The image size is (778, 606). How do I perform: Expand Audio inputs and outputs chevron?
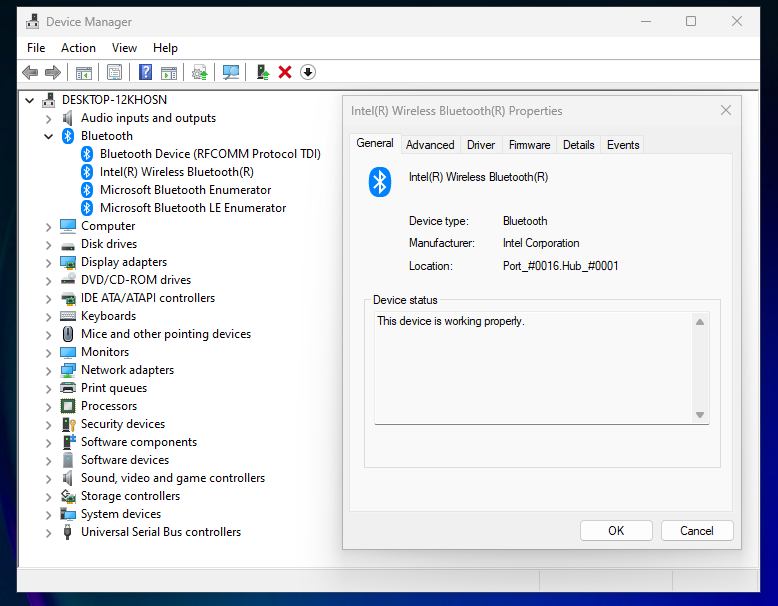(49, 119)
